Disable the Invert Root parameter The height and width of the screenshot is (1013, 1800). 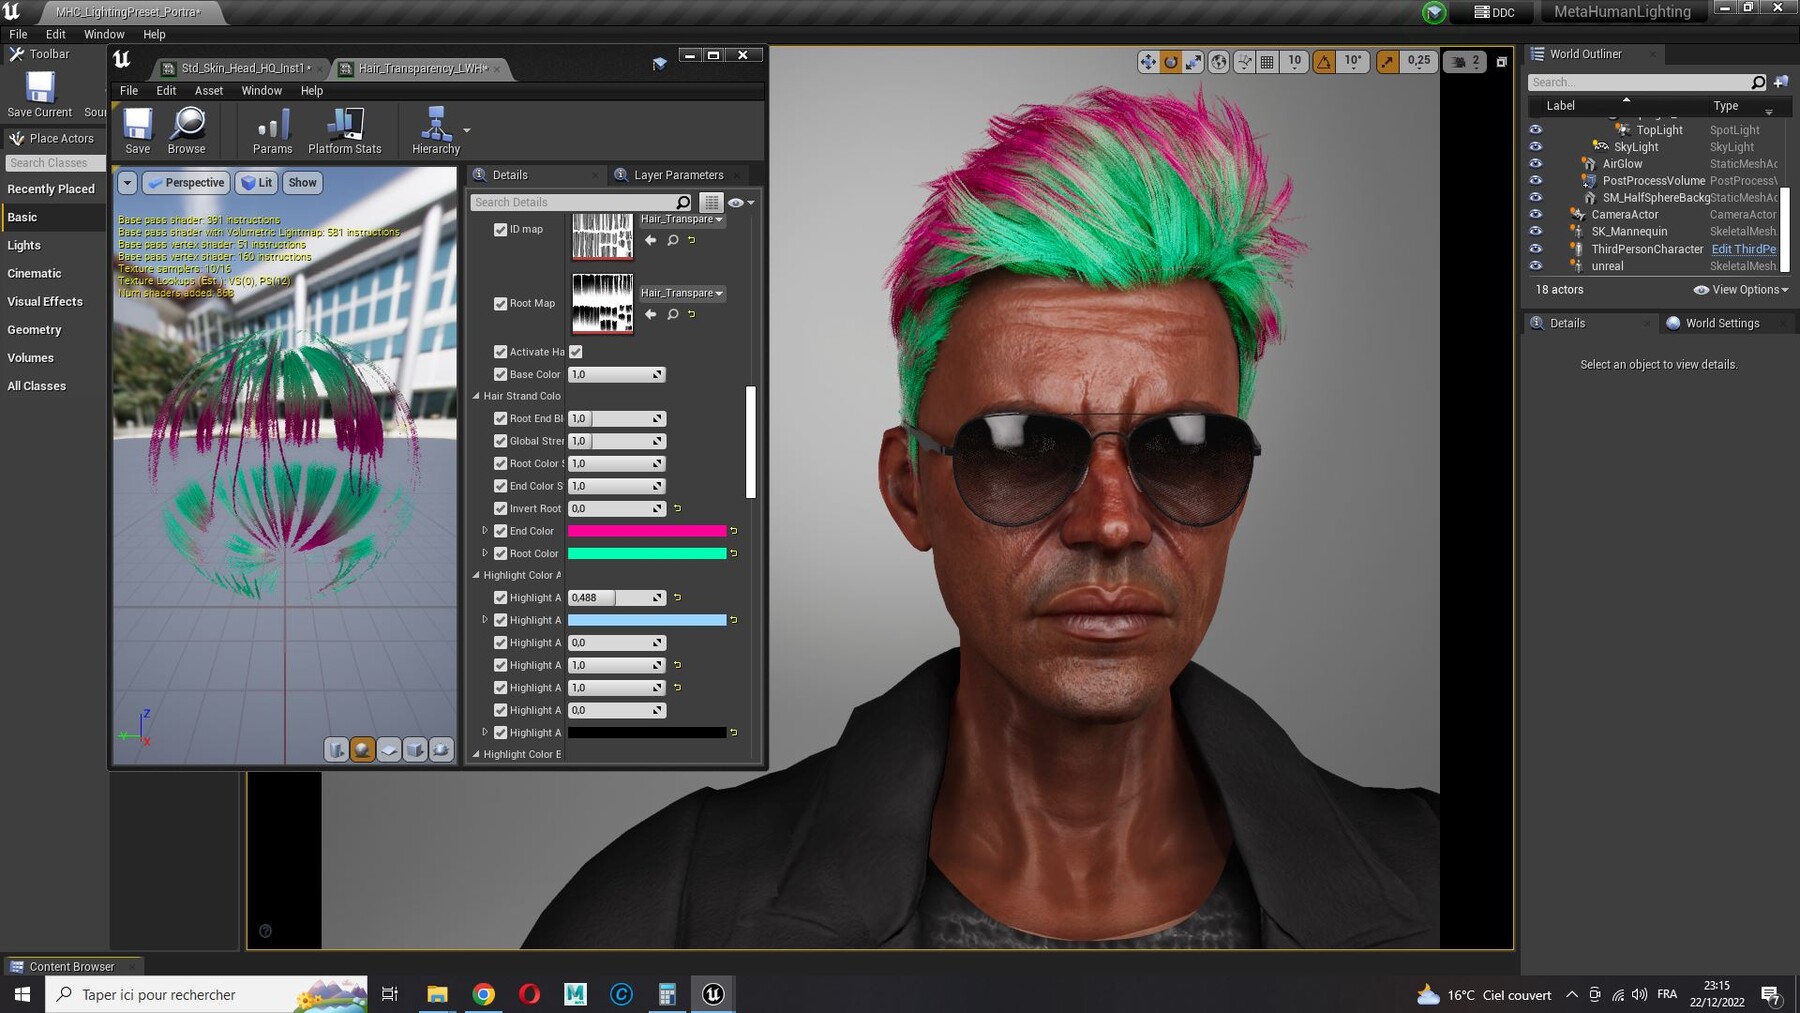(501, 508)
